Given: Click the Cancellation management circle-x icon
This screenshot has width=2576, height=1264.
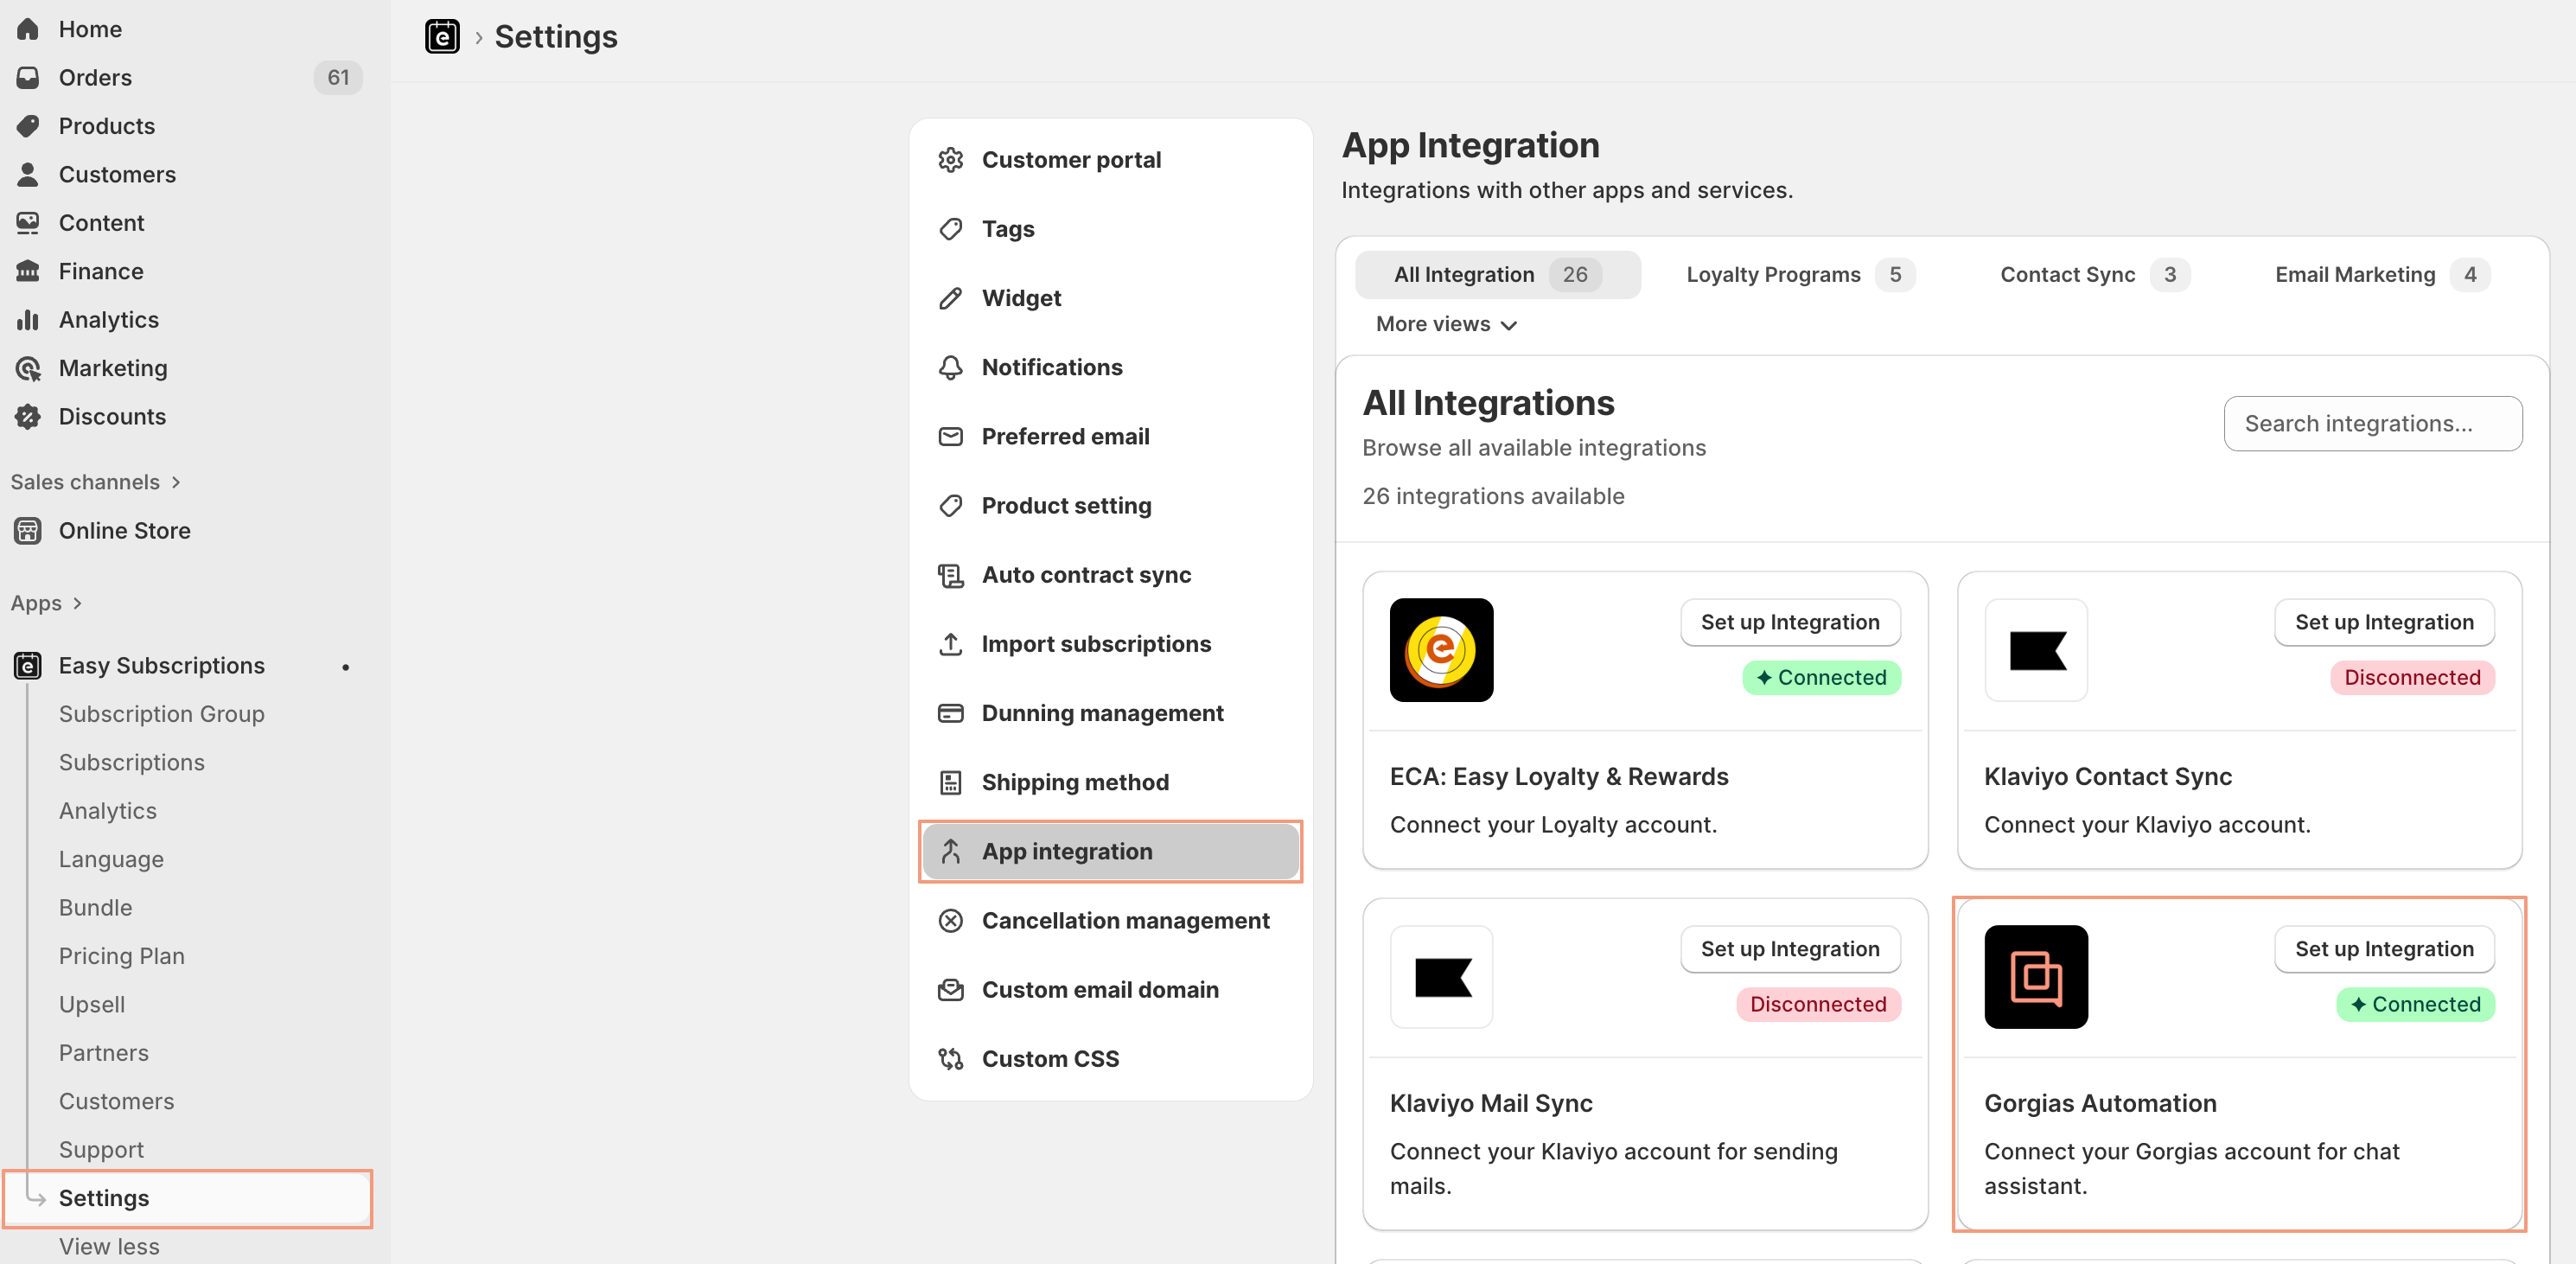Looking at the screenshot, I should pyautogui.click(x=950, y=920).
